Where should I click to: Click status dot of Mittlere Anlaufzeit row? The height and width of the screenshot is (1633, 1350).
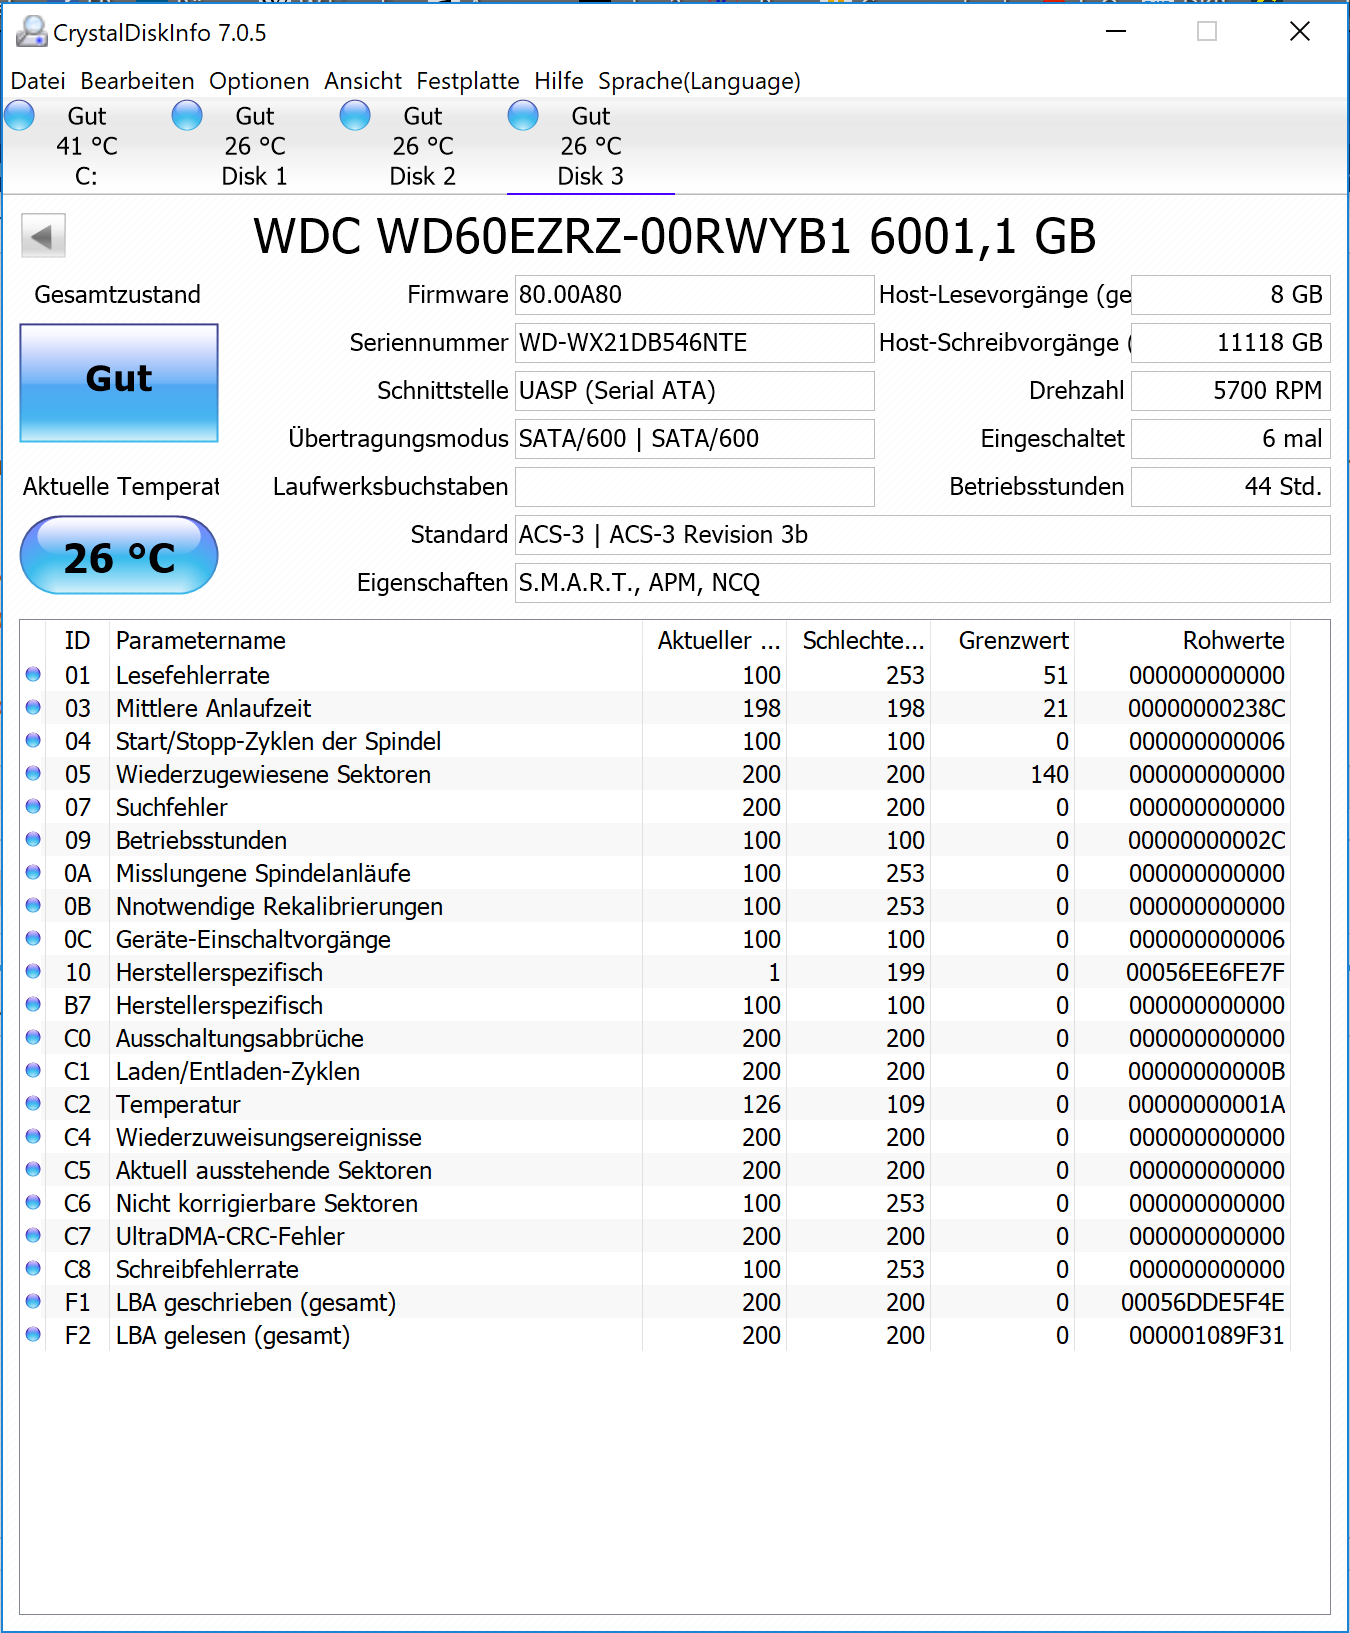pos(33,708)
